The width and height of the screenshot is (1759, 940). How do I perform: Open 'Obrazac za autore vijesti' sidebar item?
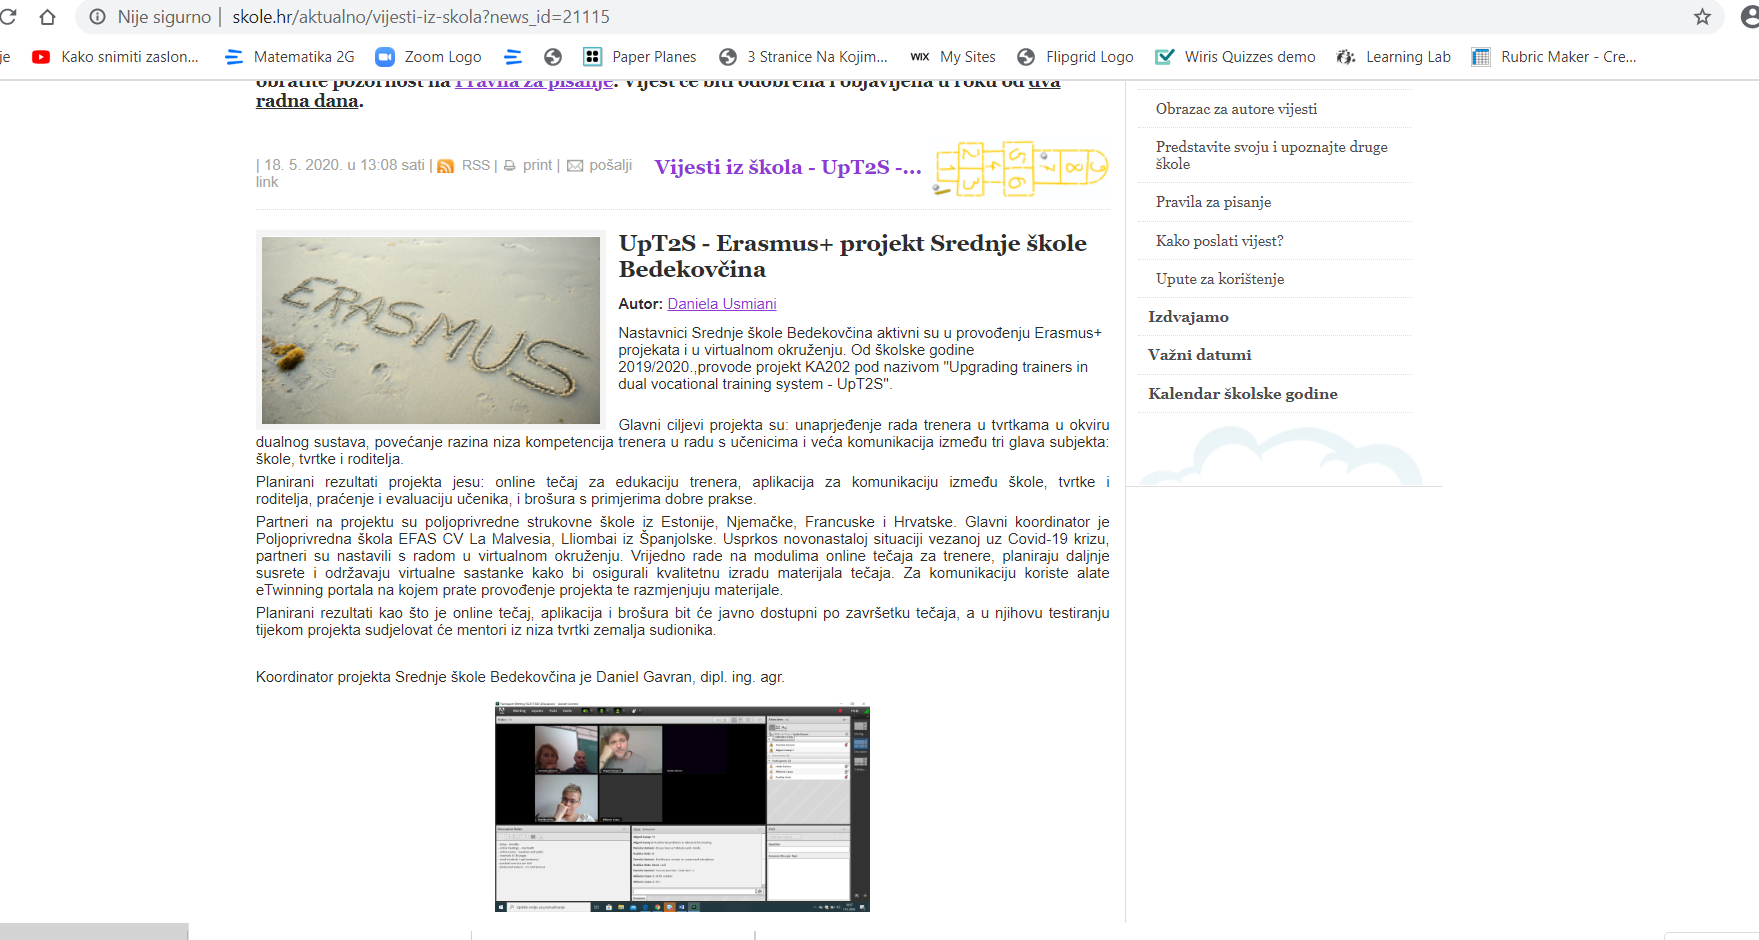pyautogui.click(x=1236, y=109)
